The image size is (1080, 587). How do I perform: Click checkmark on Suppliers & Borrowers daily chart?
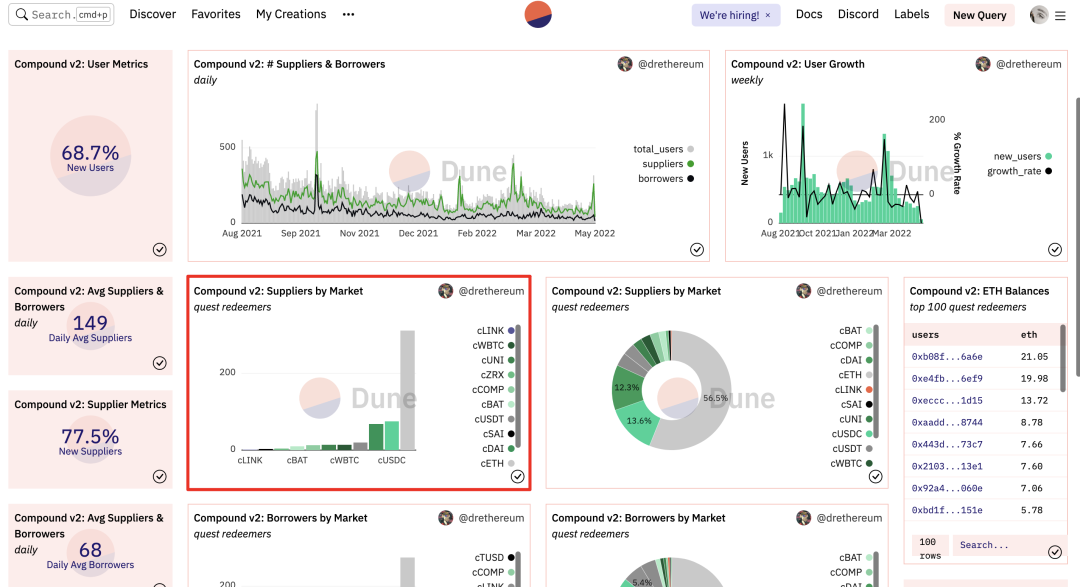point(697,249)
